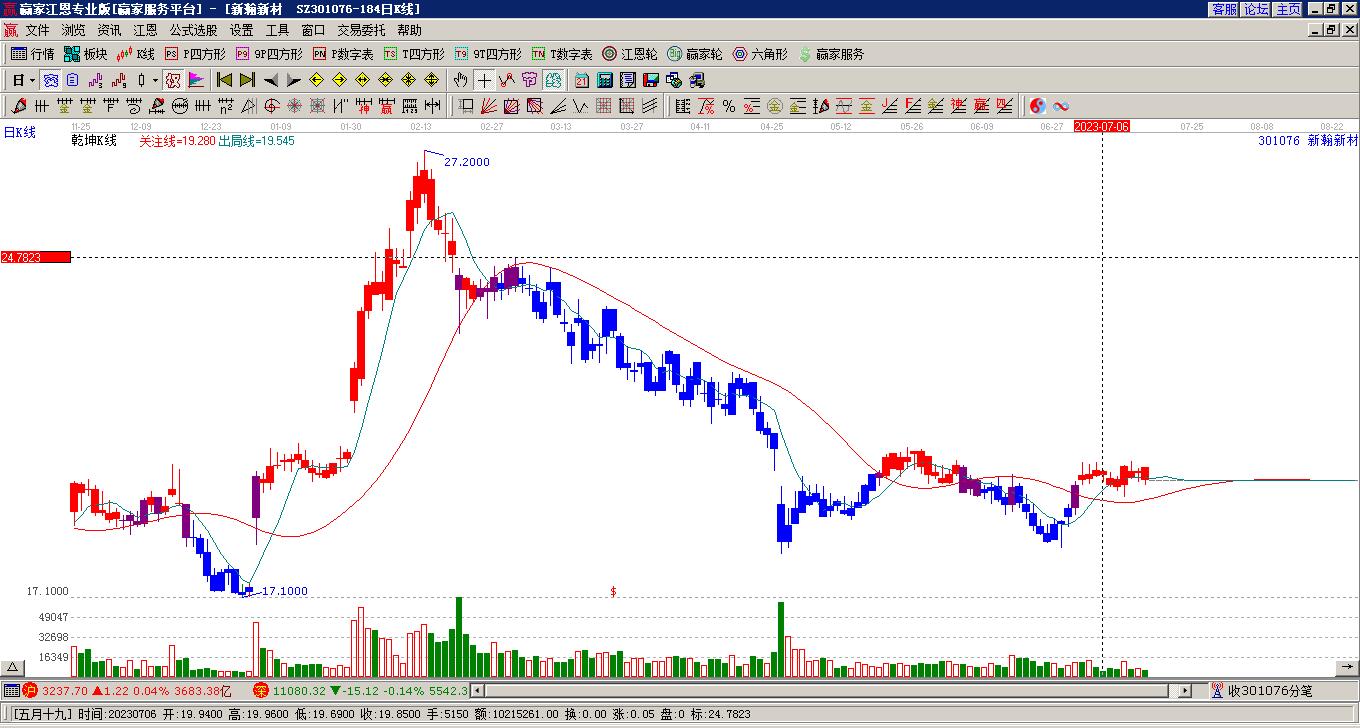Click the 论坛 forum button
Image resolution: width=1360 pixels, height=728 pixels.
click(1257, 9)
